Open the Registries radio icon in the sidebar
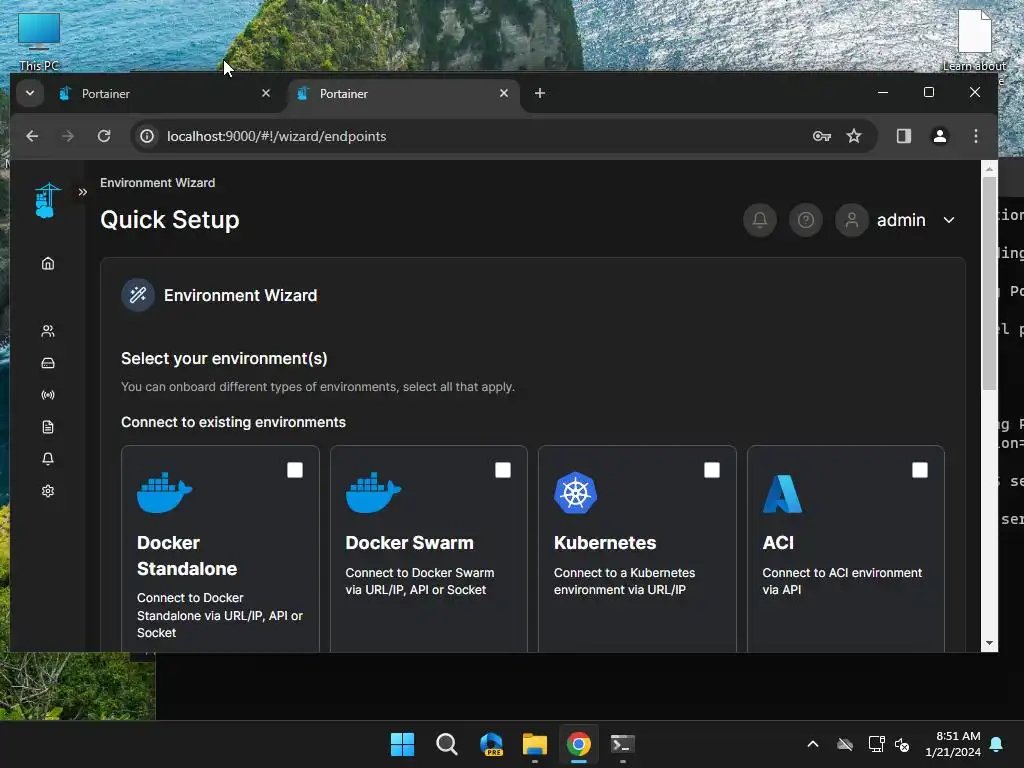Image resolution: width=1024 pixels, height=768 pixels. click(48, 395)
